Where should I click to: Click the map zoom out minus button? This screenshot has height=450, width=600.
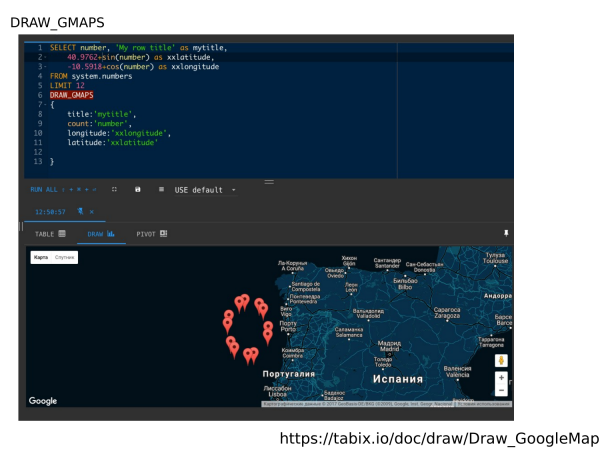(x=501, y=391)
